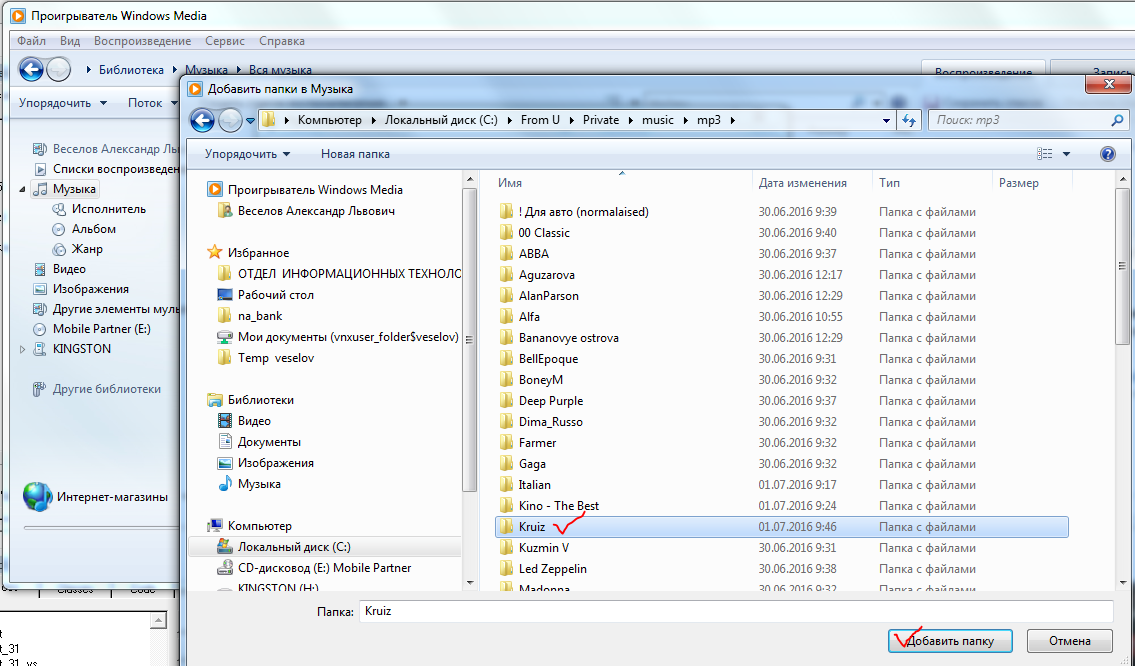Click the Windows Media Player back button in the main window
The image size is (1135, 666).
[31, 69]
